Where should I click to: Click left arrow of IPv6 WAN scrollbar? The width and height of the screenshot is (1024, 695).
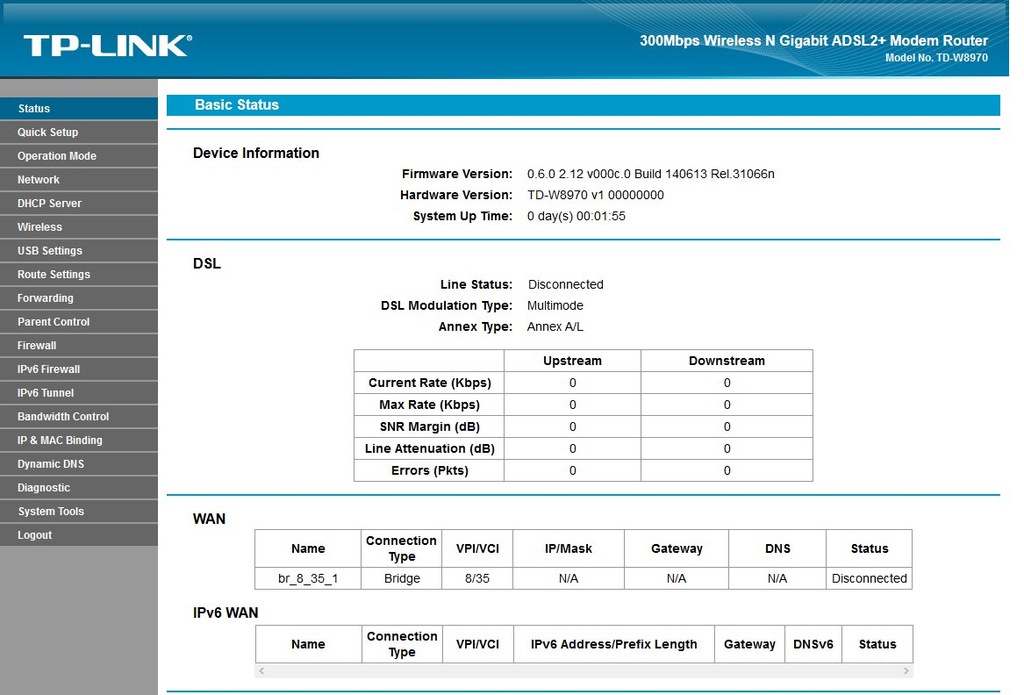pos(261,671)
